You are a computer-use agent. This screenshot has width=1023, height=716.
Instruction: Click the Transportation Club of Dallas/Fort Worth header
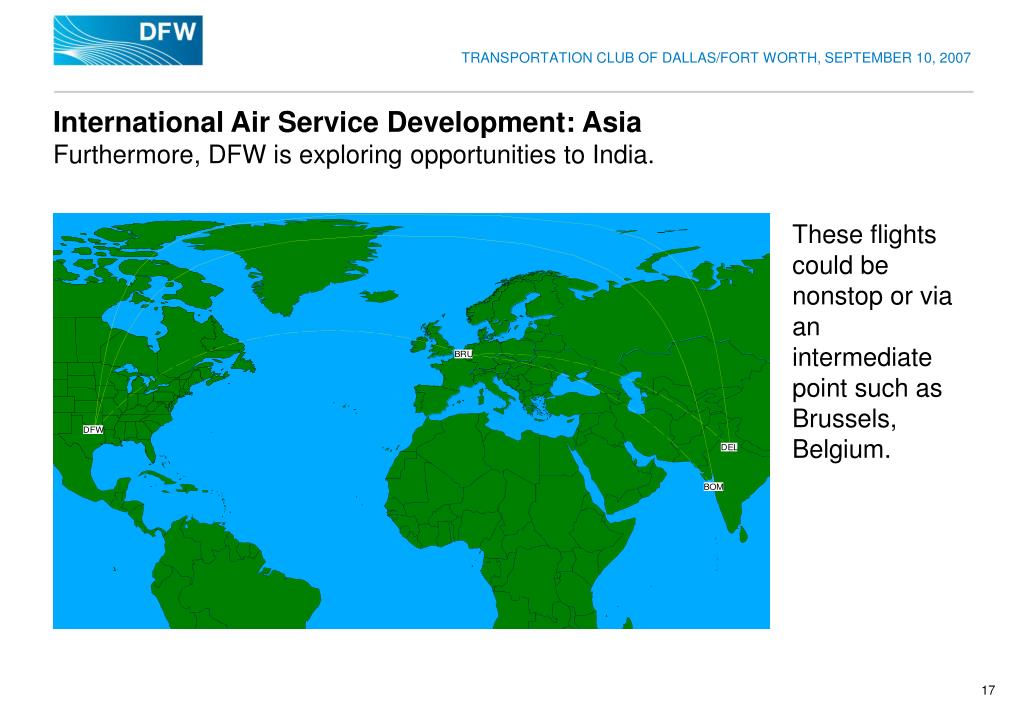pyautogui.click(x=716, y=57)
